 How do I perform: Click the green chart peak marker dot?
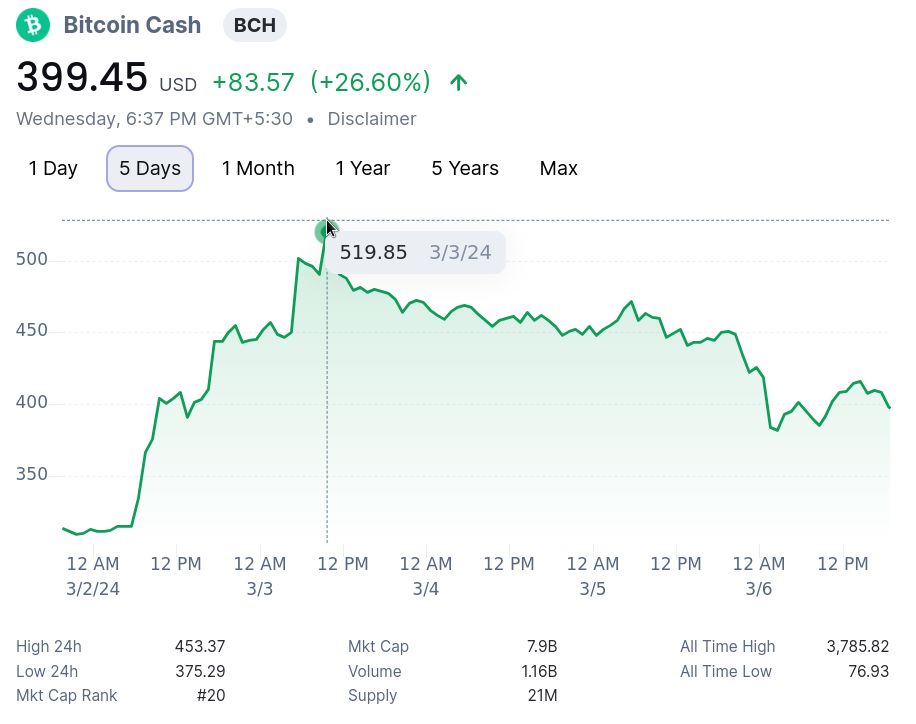(323, 232)
